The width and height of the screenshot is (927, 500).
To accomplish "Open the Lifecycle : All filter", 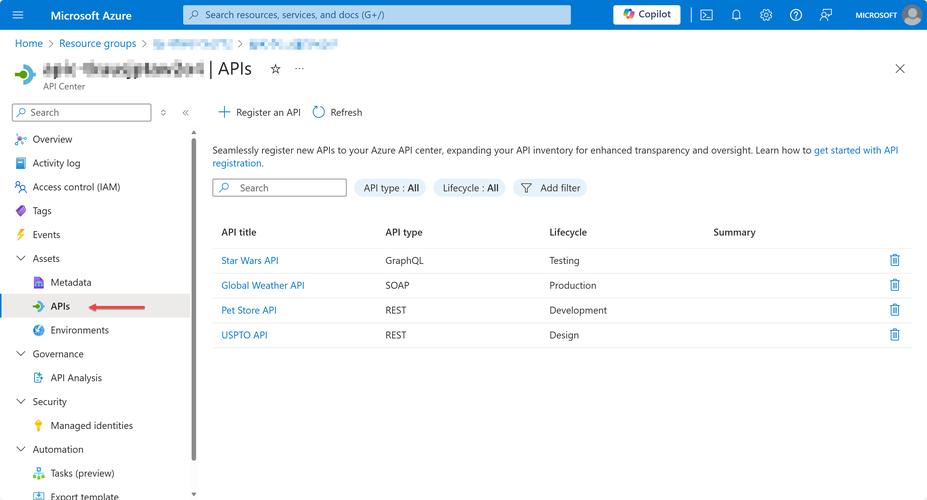I will click(x=470, y=188).
